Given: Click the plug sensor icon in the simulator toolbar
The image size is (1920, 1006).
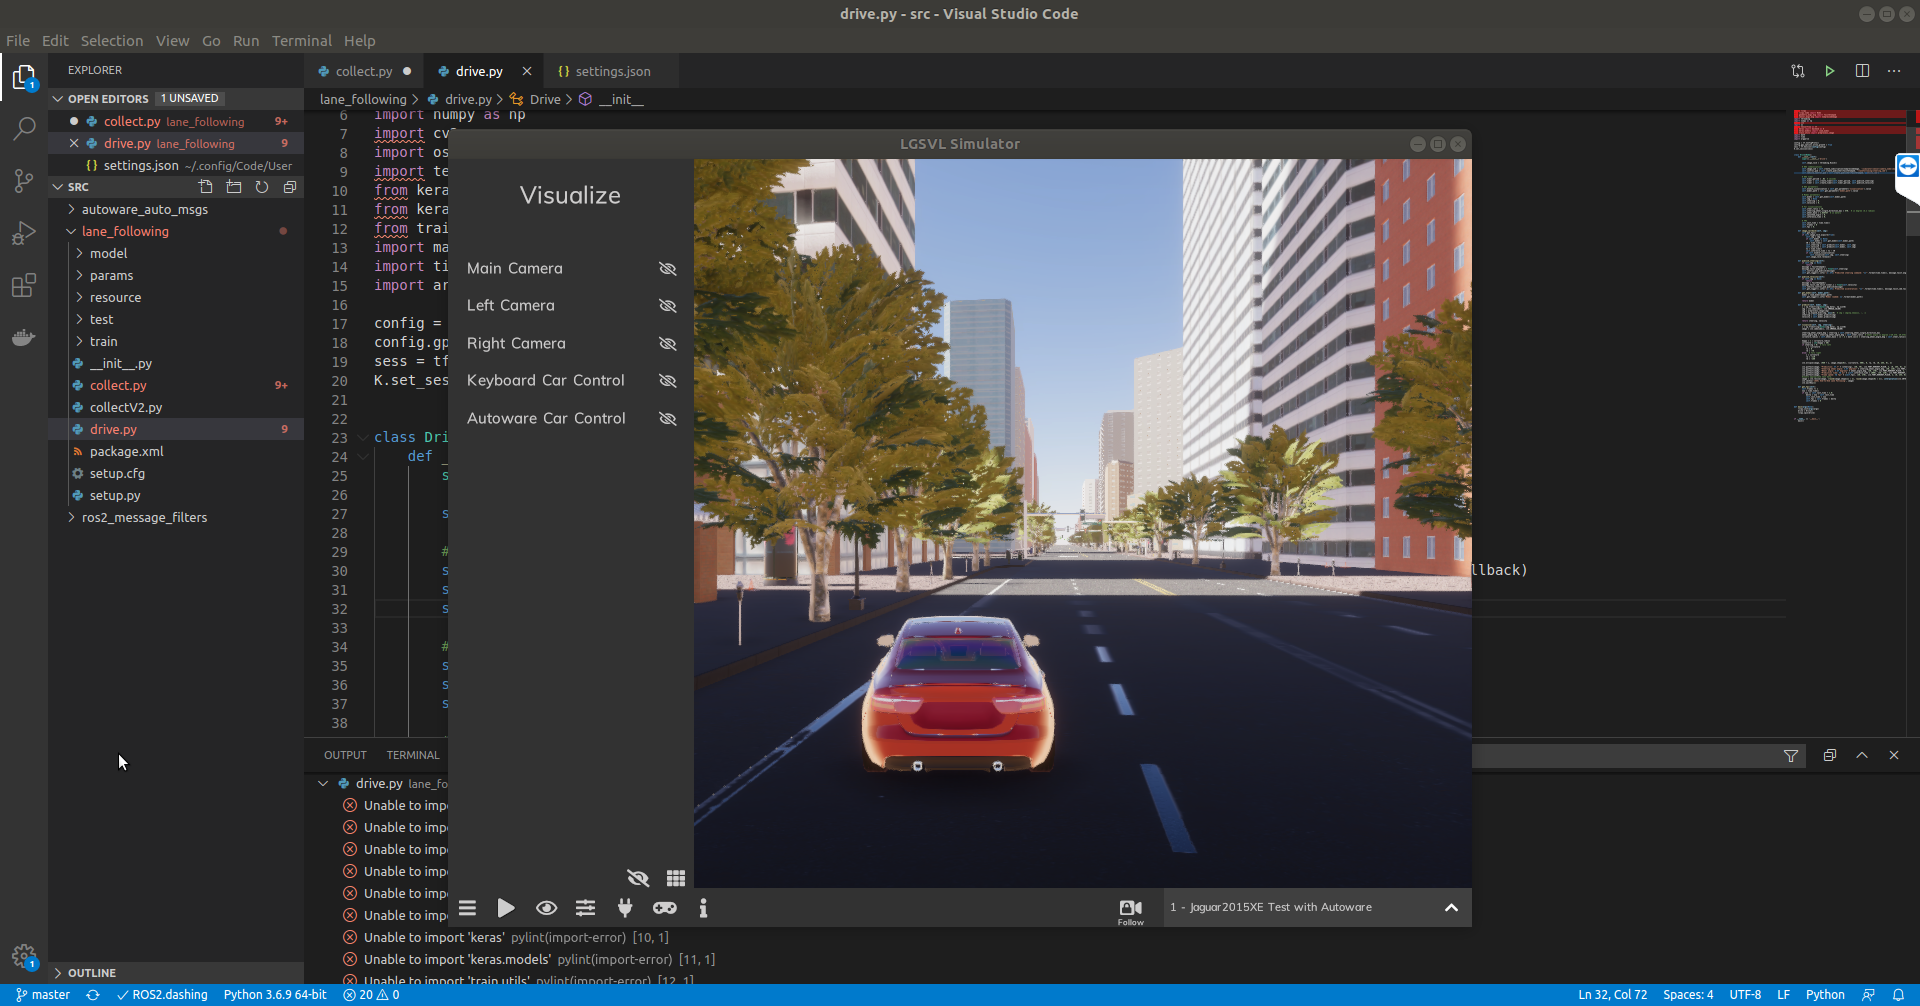Looking at the screenshot, I should (625, 908).
